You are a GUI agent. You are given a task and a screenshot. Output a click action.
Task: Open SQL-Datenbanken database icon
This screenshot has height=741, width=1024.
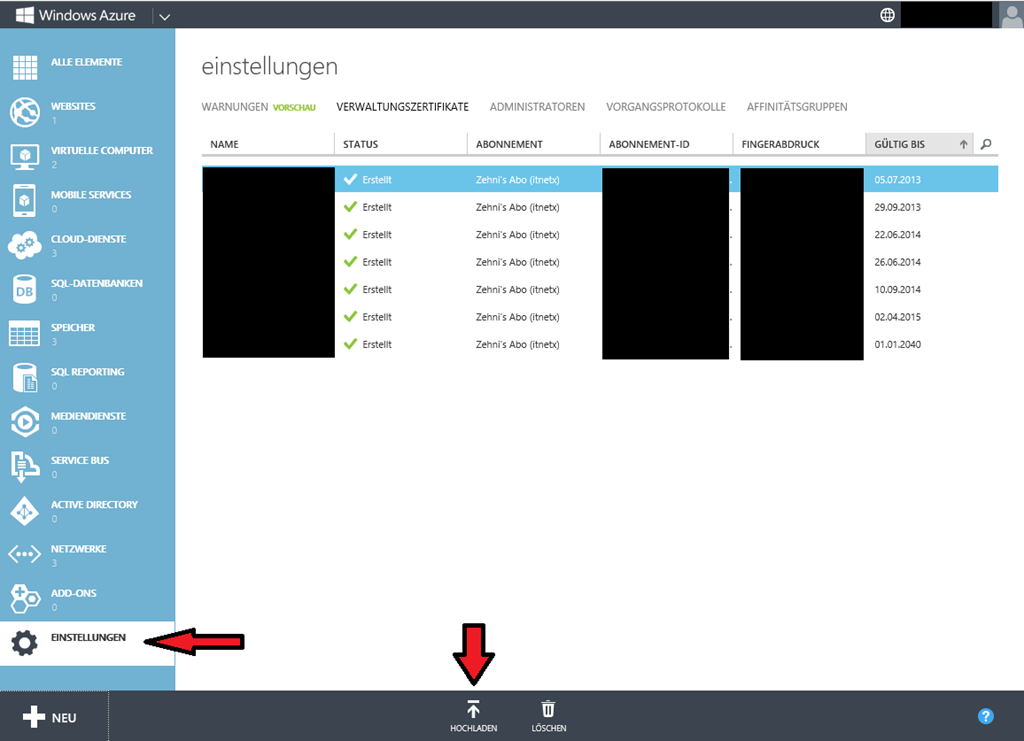point(24,289)
